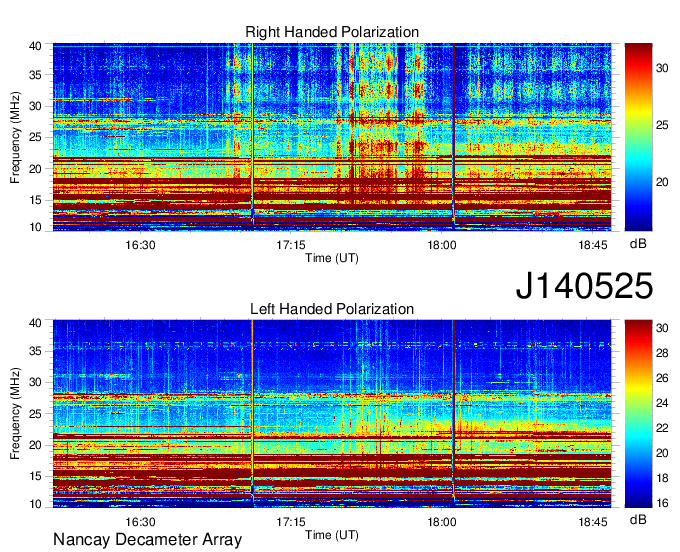Click the 20 MHz tick on Left Handed plot
680x552 pixels.
(35, 445)
